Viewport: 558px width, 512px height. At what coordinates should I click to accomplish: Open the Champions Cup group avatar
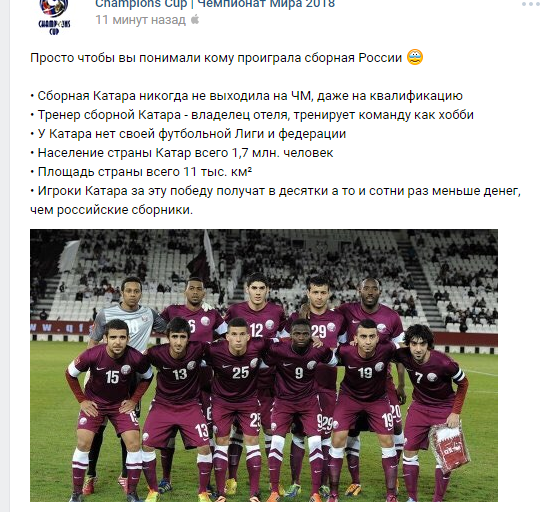pos(54,17)
